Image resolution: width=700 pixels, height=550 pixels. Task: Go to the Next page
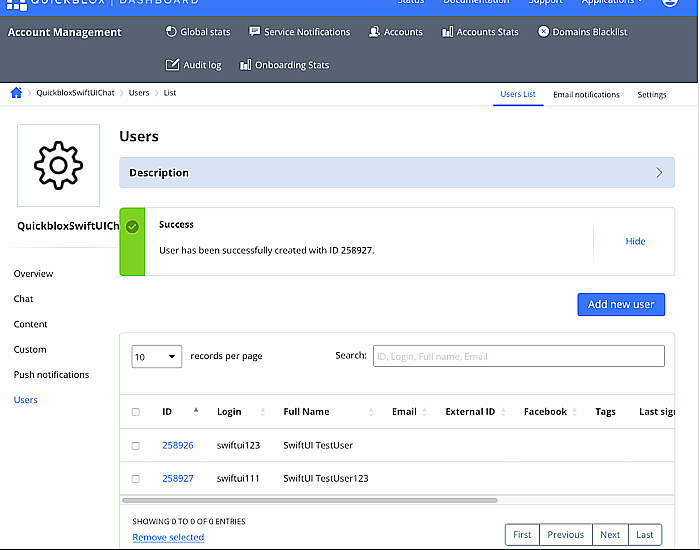coord(610,534)
